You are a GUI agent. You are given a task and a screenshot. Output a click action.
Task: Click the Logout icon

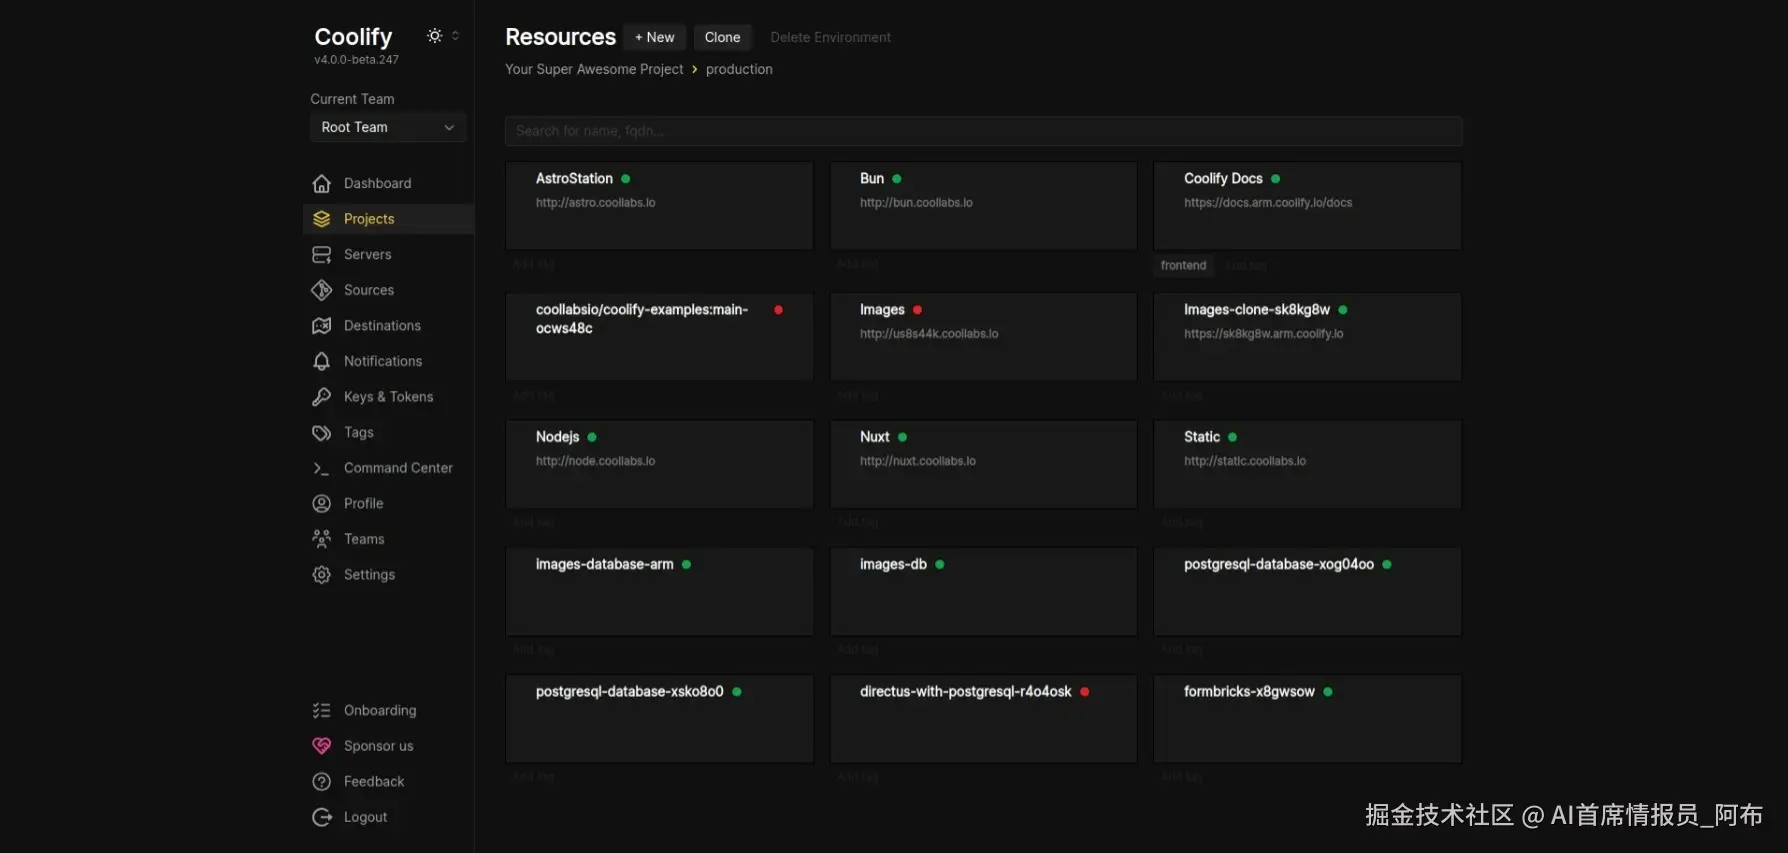pyautogui.click(x=321, y=817)
